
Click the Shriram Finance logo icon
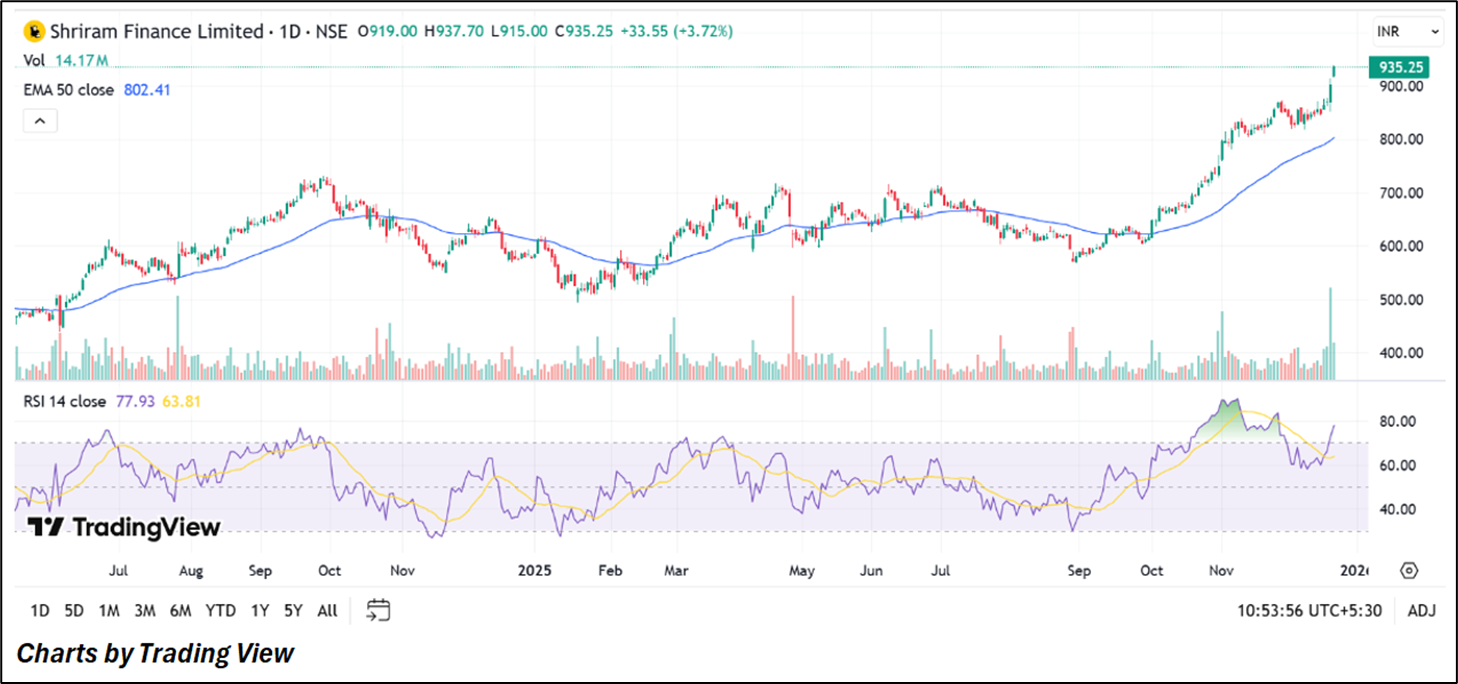[31, 32]
